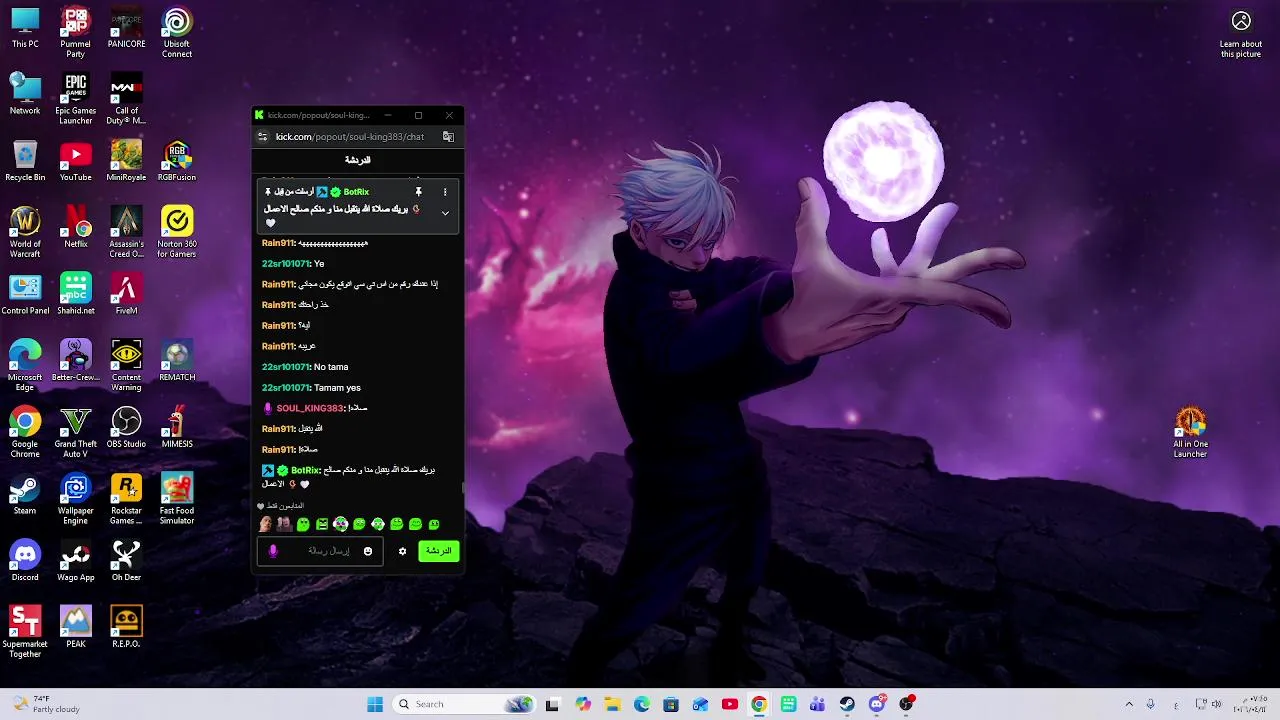Open the emoji picker smiley icon
The image size is (1280, 720).
tap(368, 551)
